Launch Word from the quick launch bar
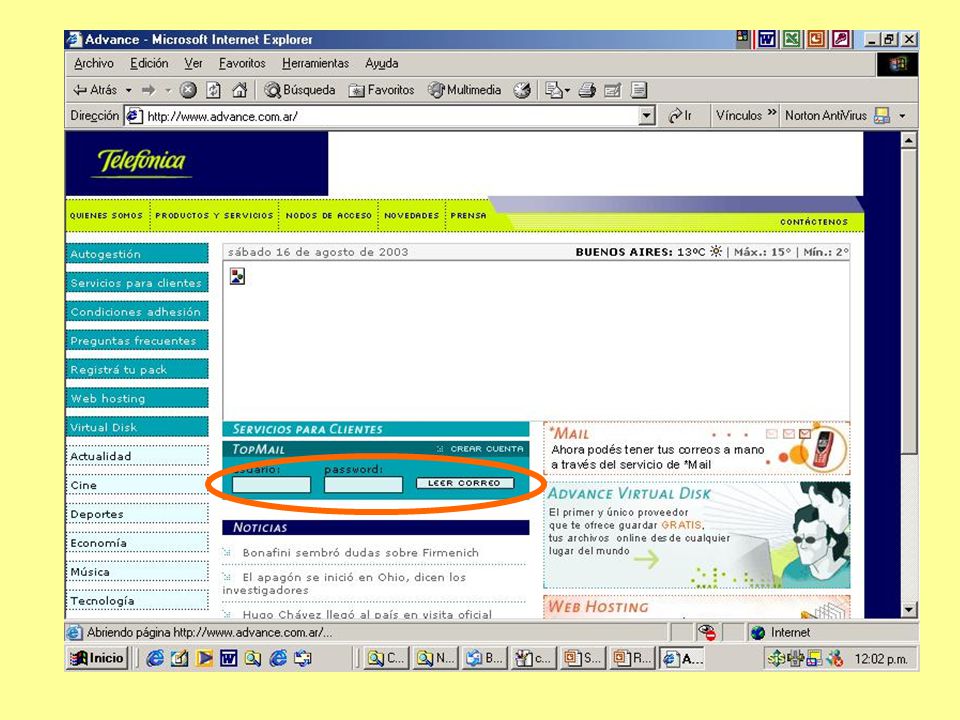Image resolution: width=960 pixels, height=720 pixels. coord(228,658)
